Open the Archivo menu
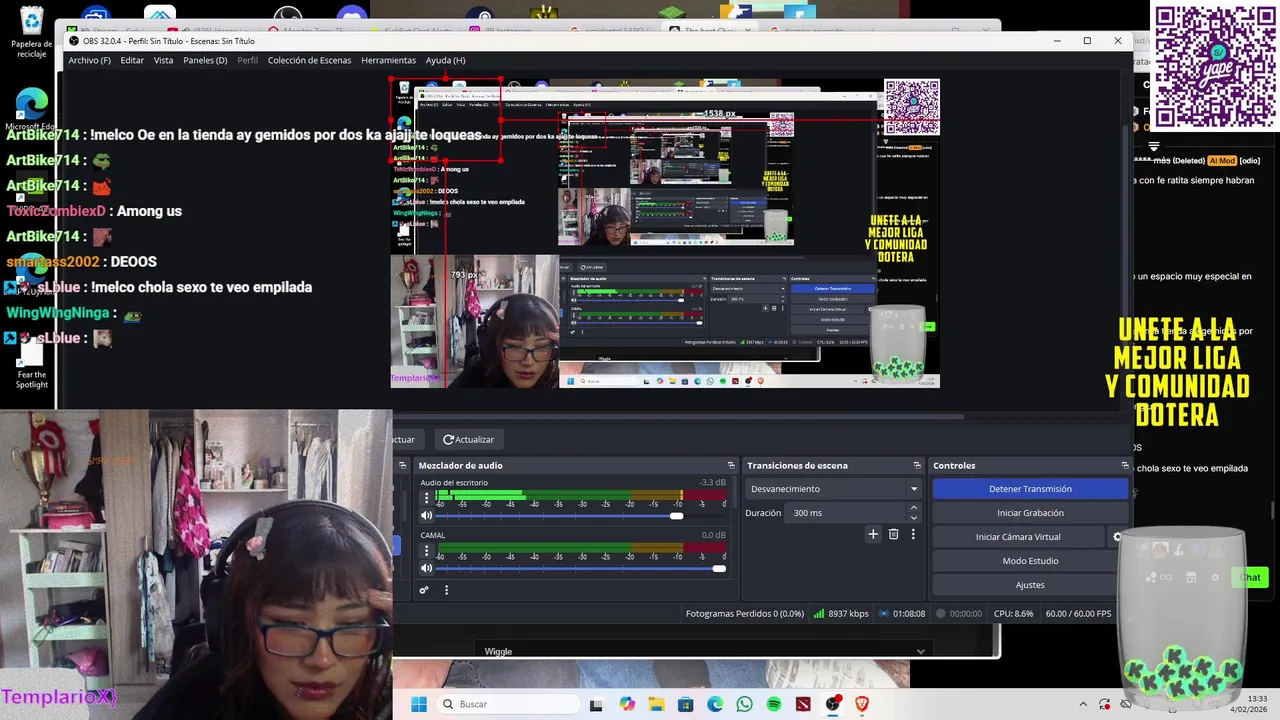 tap(89, 60)
